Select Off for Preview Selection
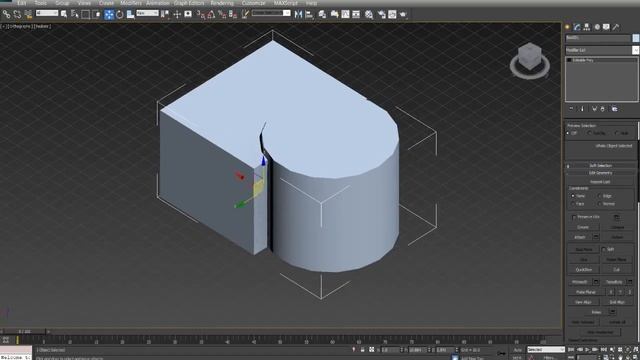This screenshot has width=640, height=360. click(x=571, y=133)
